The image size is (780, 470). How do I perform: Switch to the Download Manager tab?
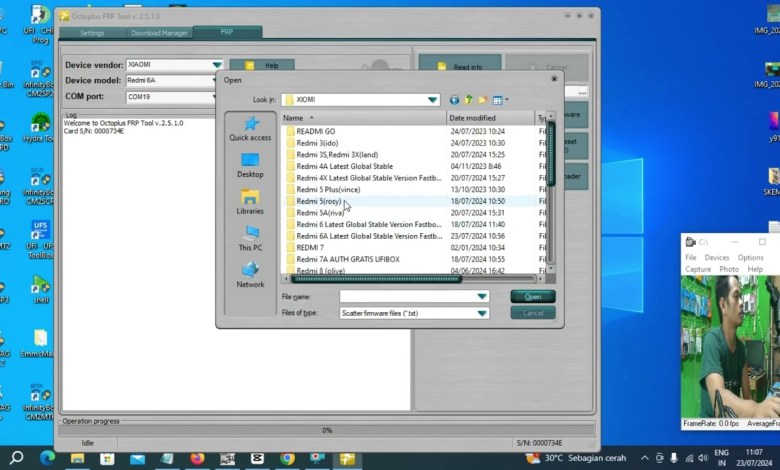(x=159, y=33)
